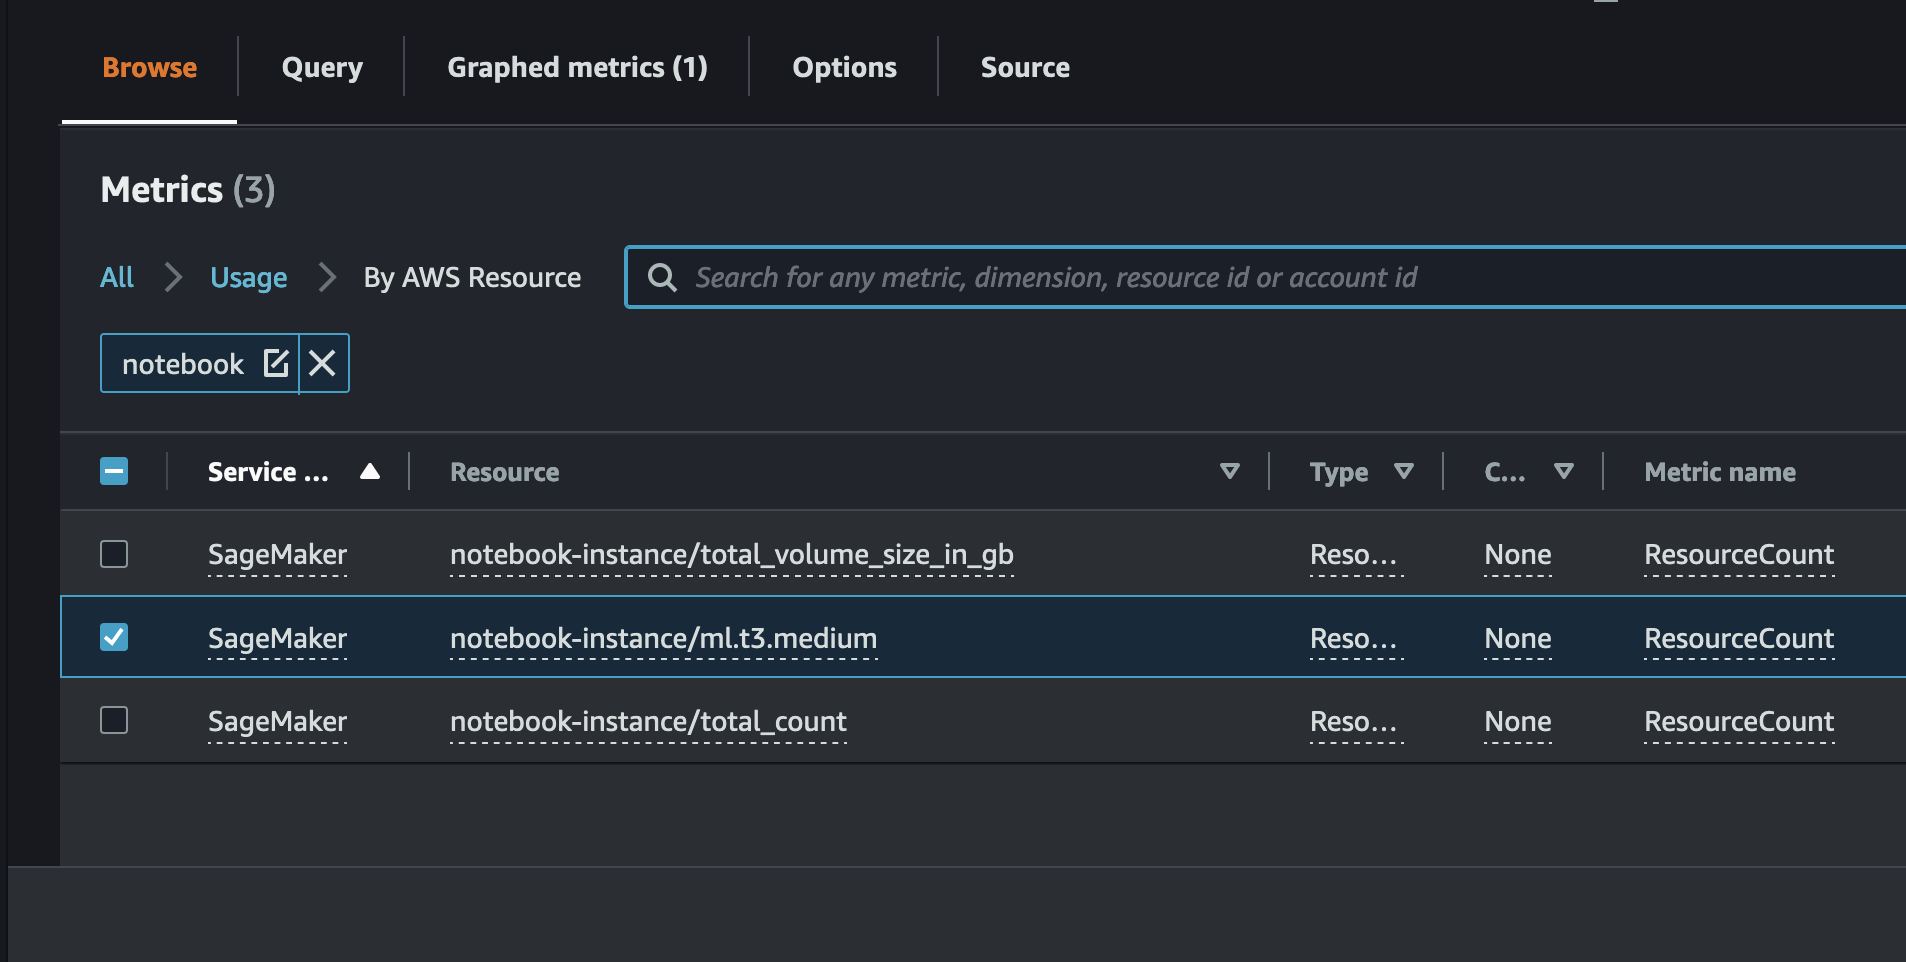Viewport: 1906px width, 962px height.
Task: Click the All breadcrumb link
Action: point(116,277)
